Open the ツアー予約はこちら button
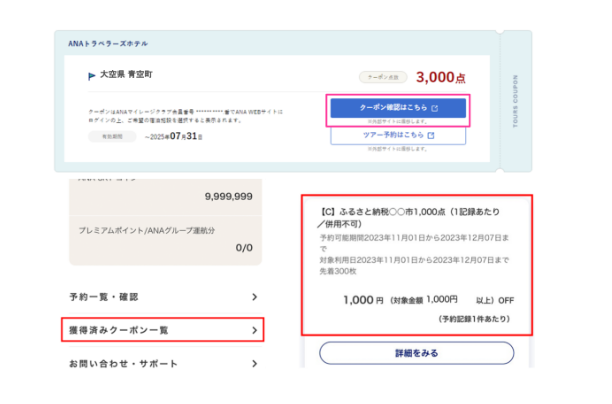Viewport: 612px width, 404px height. point(397,134)
